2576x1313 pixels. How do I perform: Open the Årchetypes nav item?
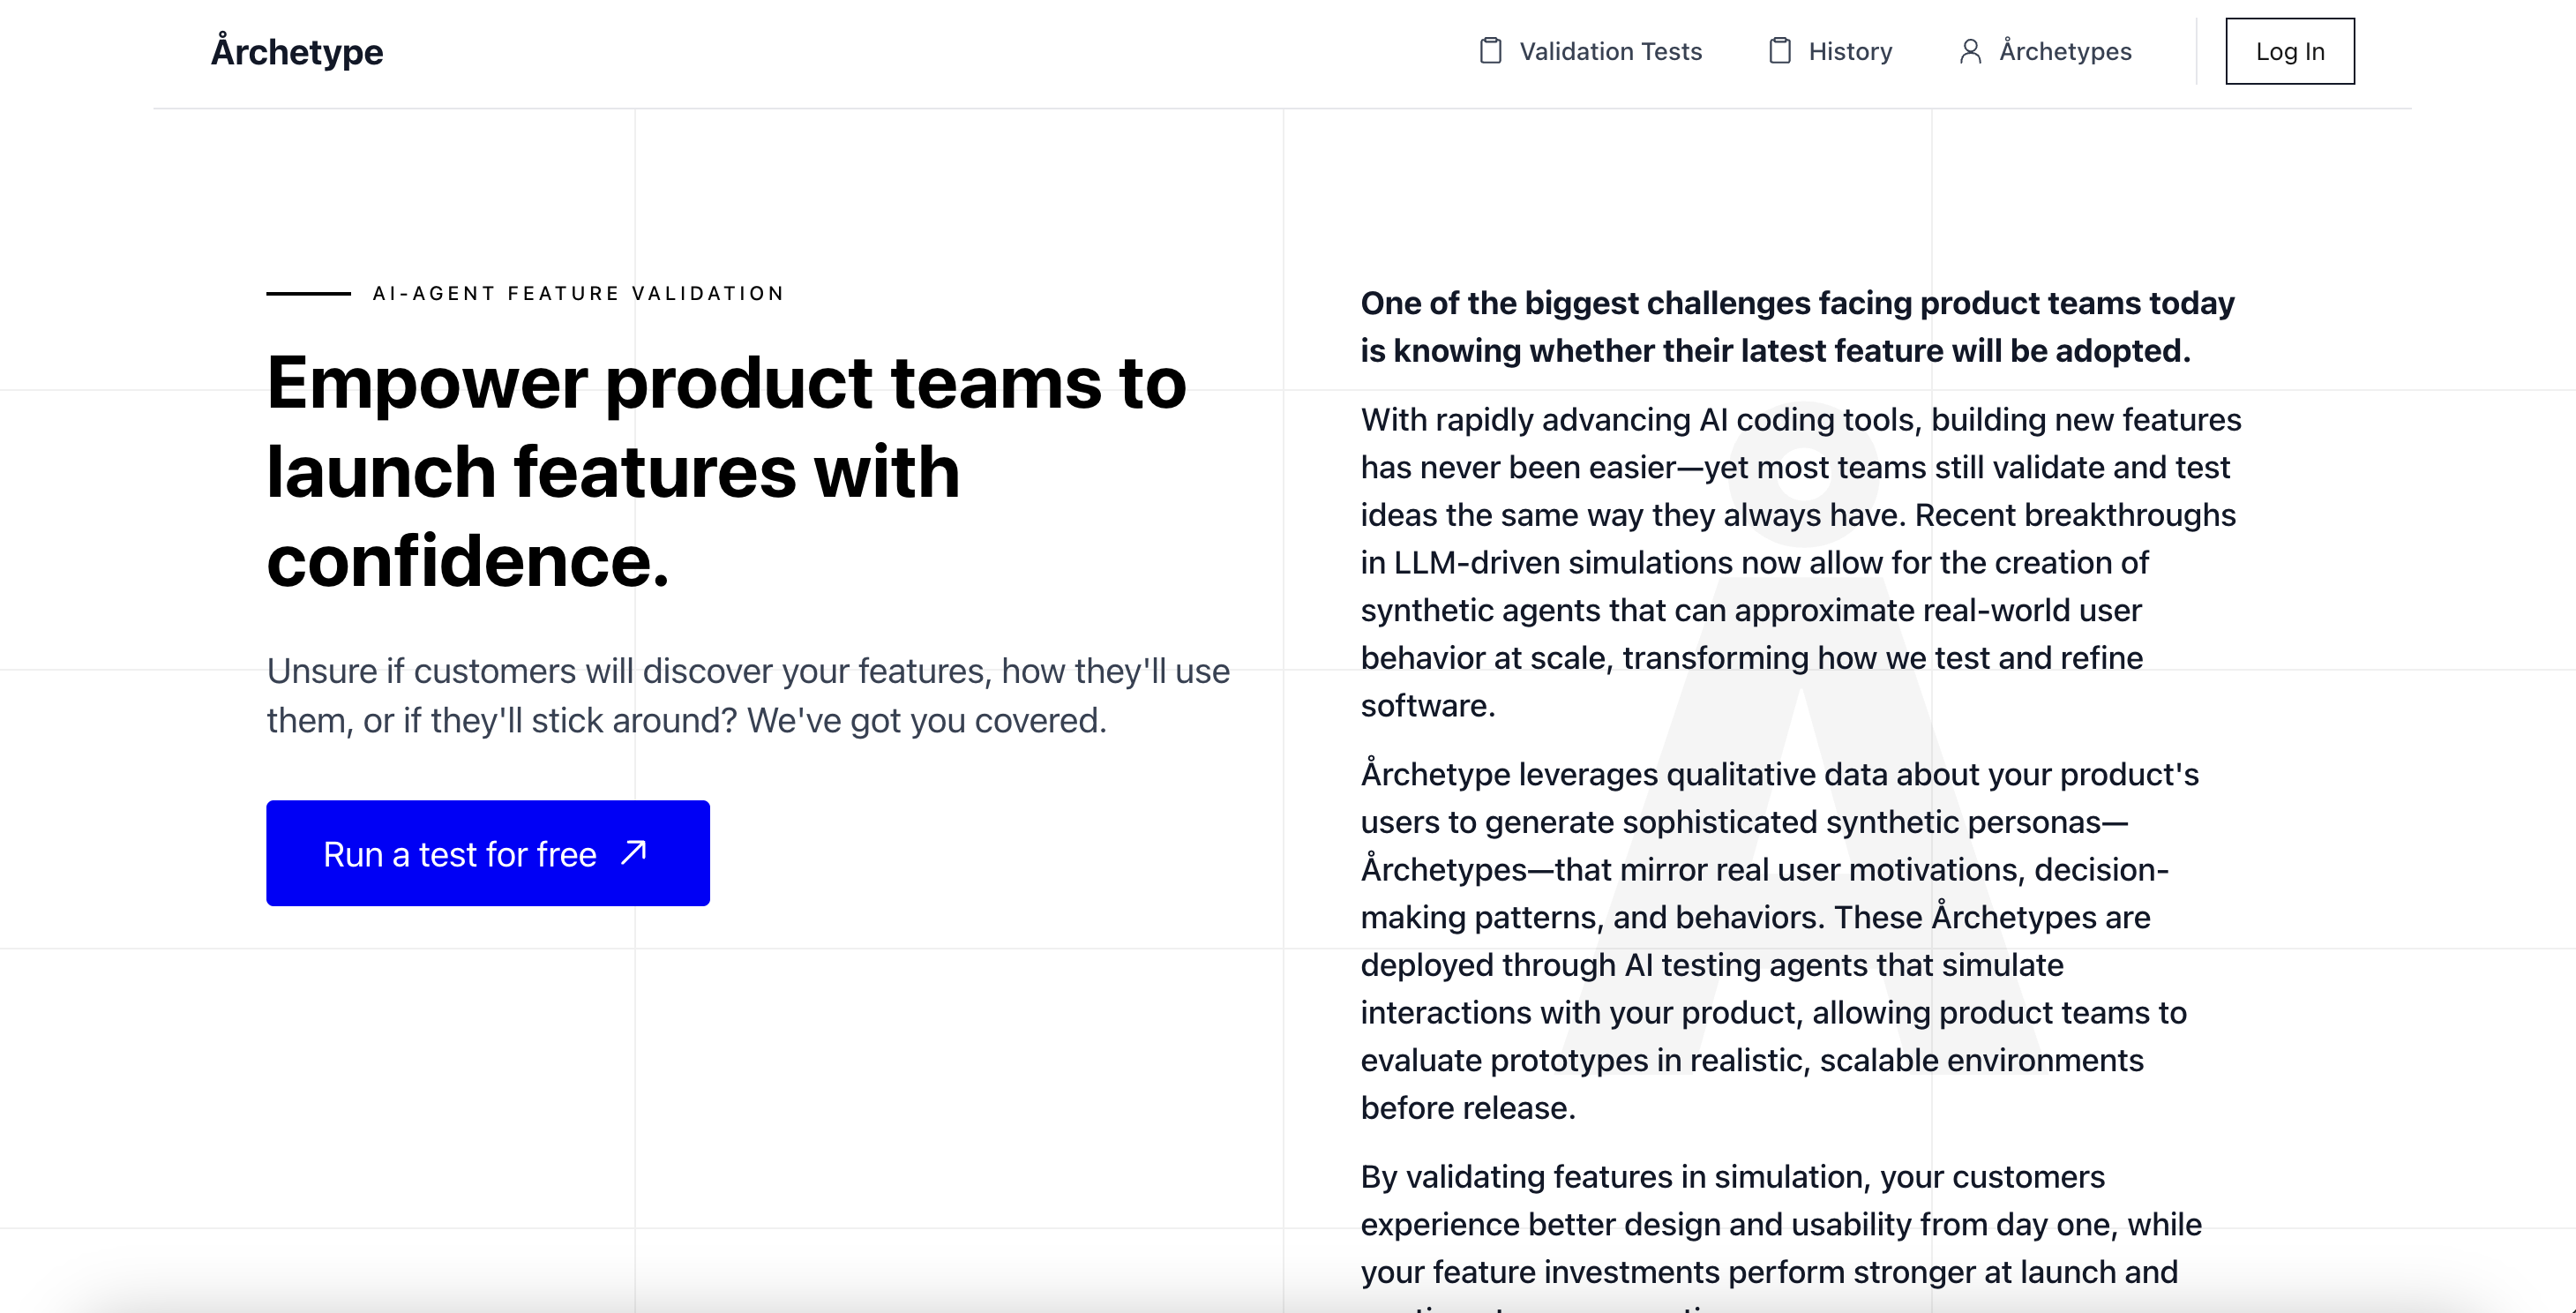2064,51
